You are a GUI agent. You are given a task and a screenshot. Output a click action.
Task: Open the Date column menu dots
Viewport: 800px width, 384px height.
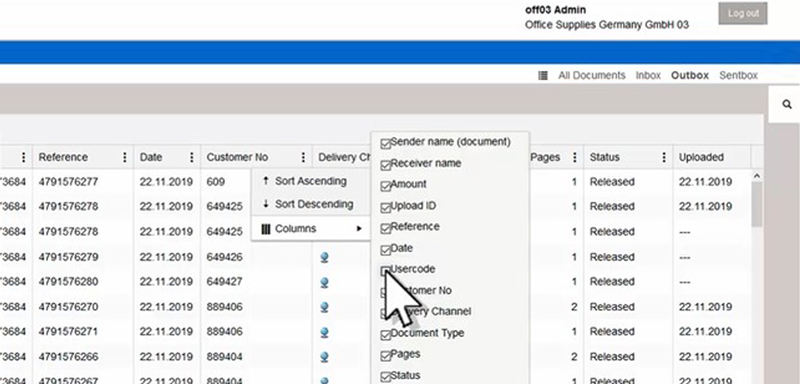pos(191,157)
